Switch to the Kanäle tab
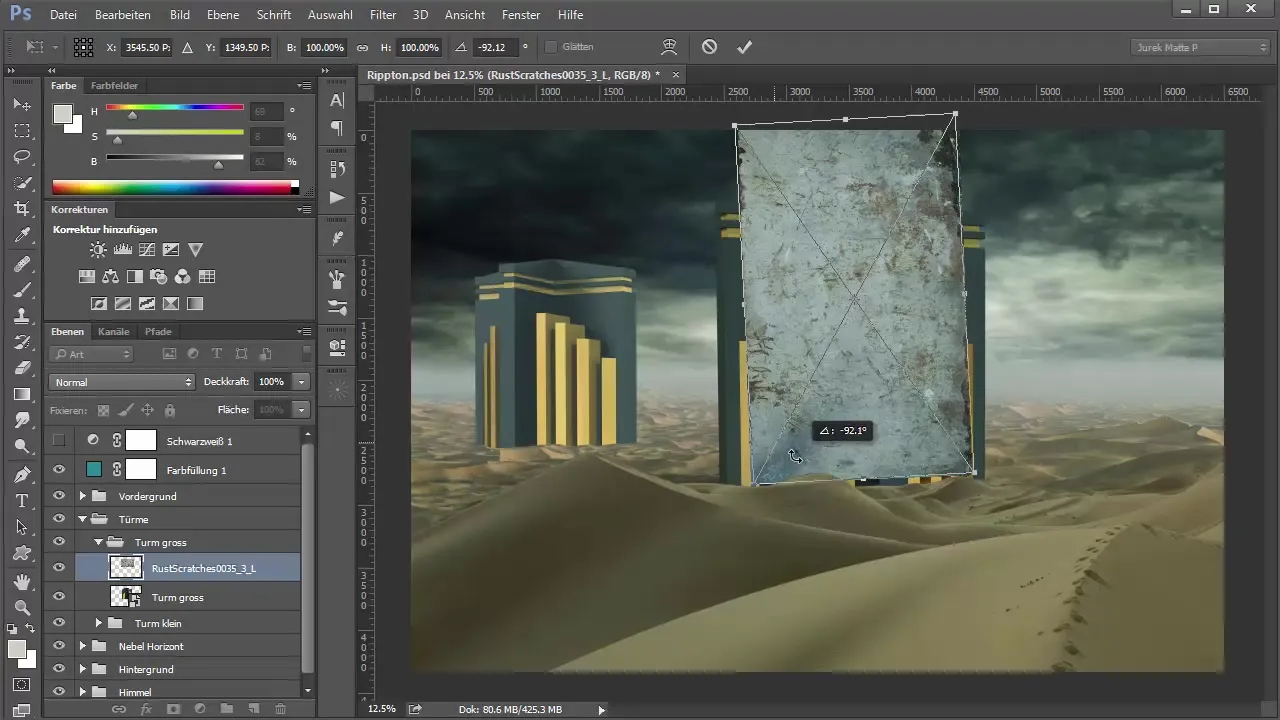This screenshot has height=720, width=1280. pos(113,331)
